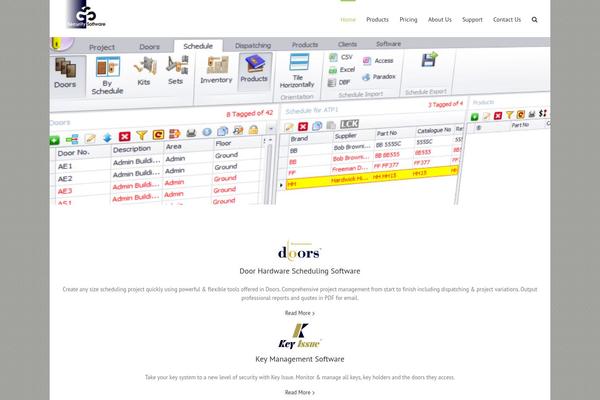Viewport: 600px width, 400px height.
Task: Click the LCK icon in Schedule panel toolbar
Action: click(349, 124)
